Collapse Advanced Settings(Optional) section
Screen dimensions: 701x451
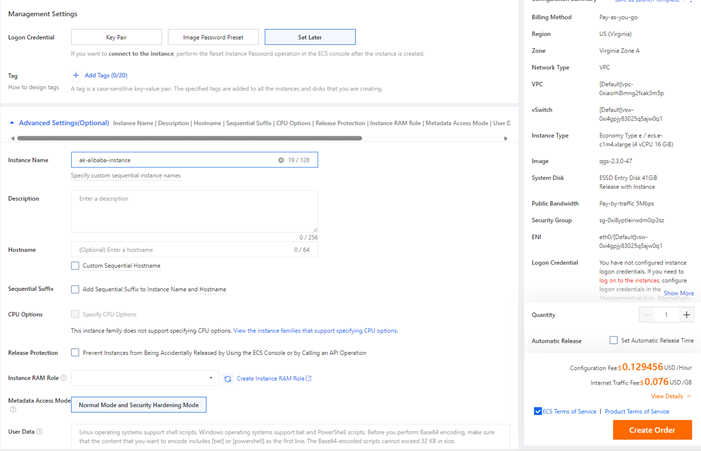64,122
